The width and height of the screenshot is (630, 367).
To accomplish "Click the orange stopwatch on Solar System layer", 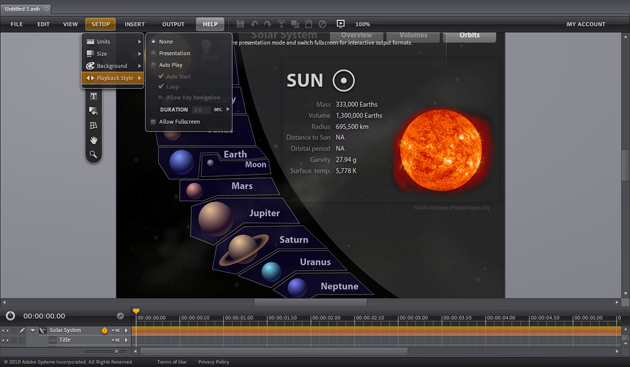I will pyautogui.click(x=104, y=330).
